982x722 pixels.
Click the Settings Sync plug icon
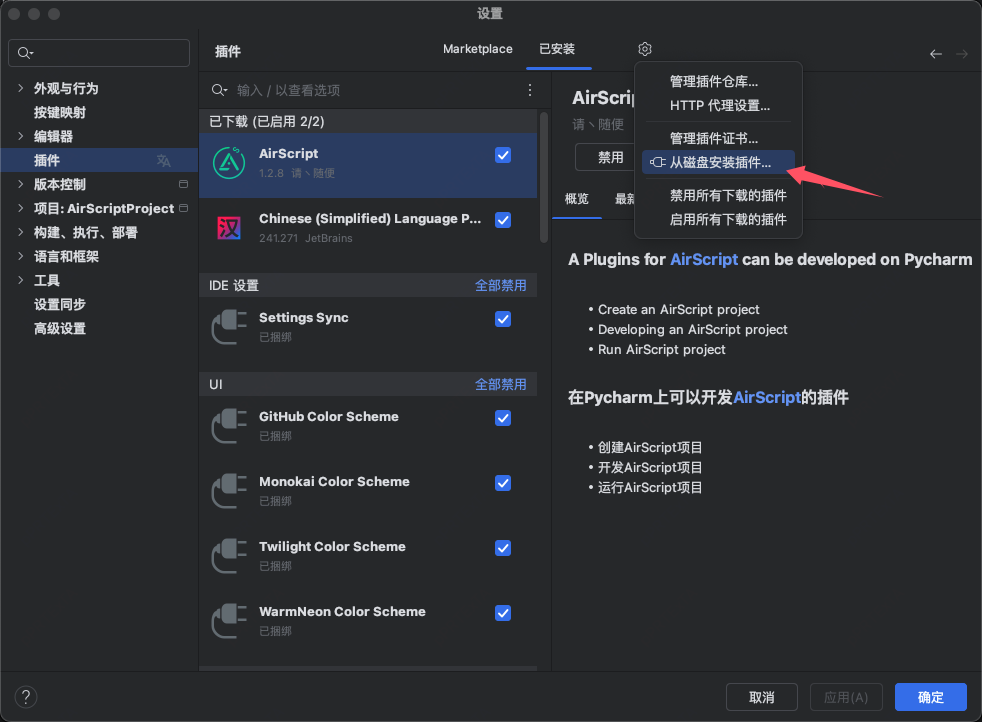click(229, 327)
